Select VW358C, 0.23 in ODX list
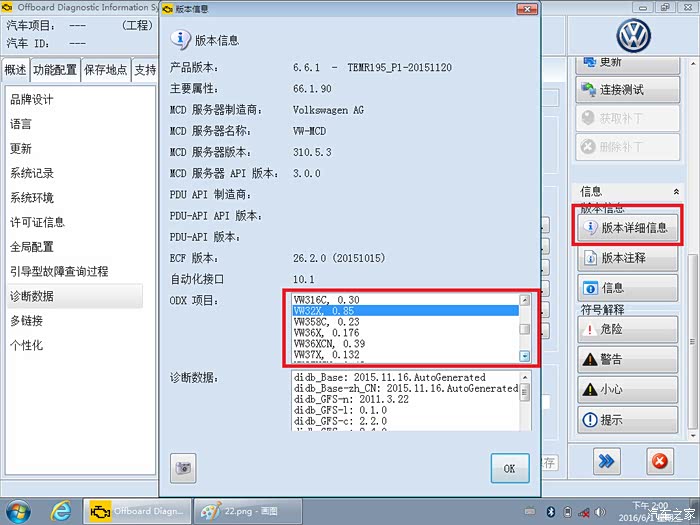Viewport: 700px width, 525px height. click(405, 321)
